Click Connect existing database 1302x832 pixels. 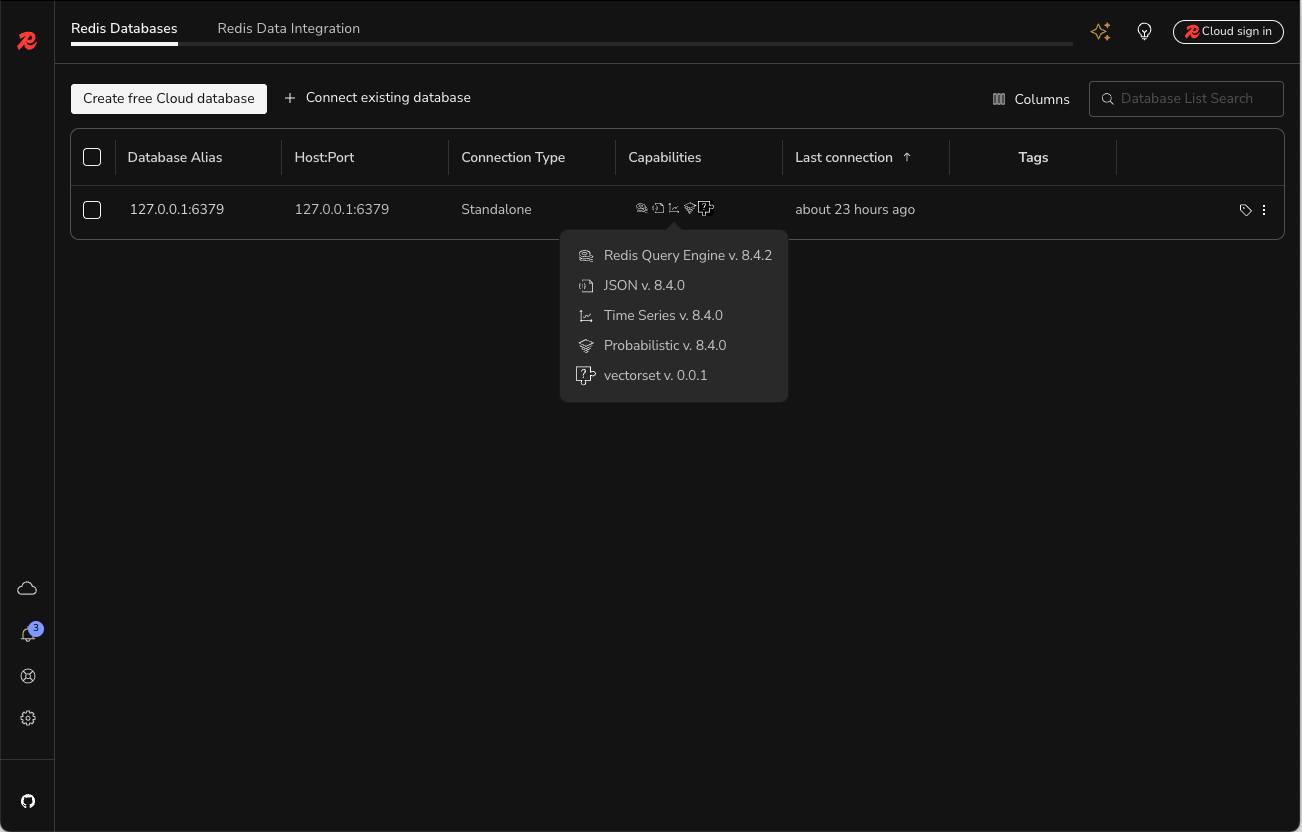pyautogui.click(x=378, y=98)
